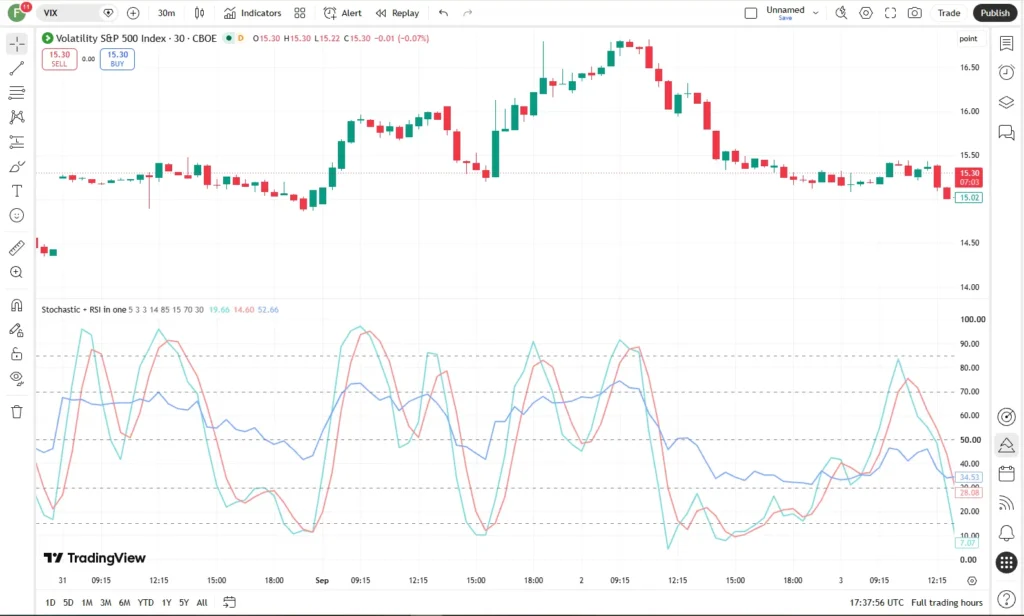The height and width of the screenshot is (616, 1024).
Task: Remove drawings with trash icon
Action: pyautogui.click(x=17, y=412)
